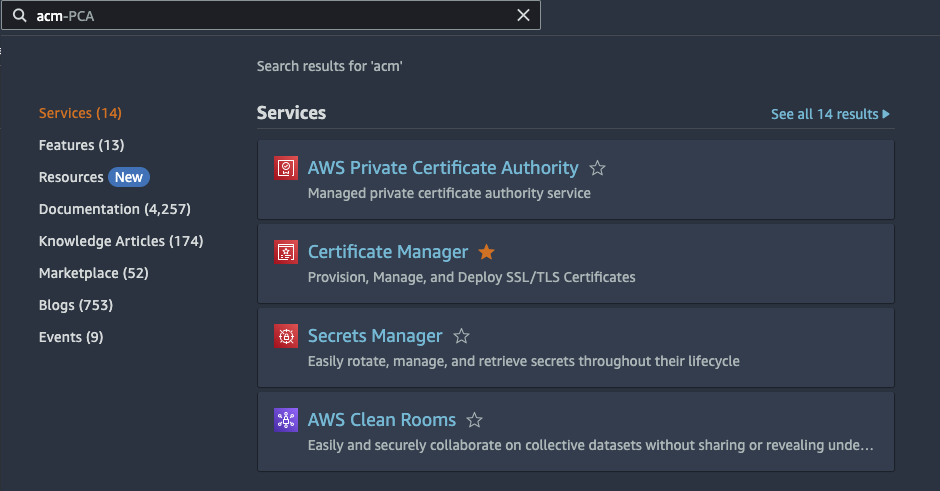Select the Services (14) filter
The height and width of the screenshot is (491, 940).
[80, 113]
